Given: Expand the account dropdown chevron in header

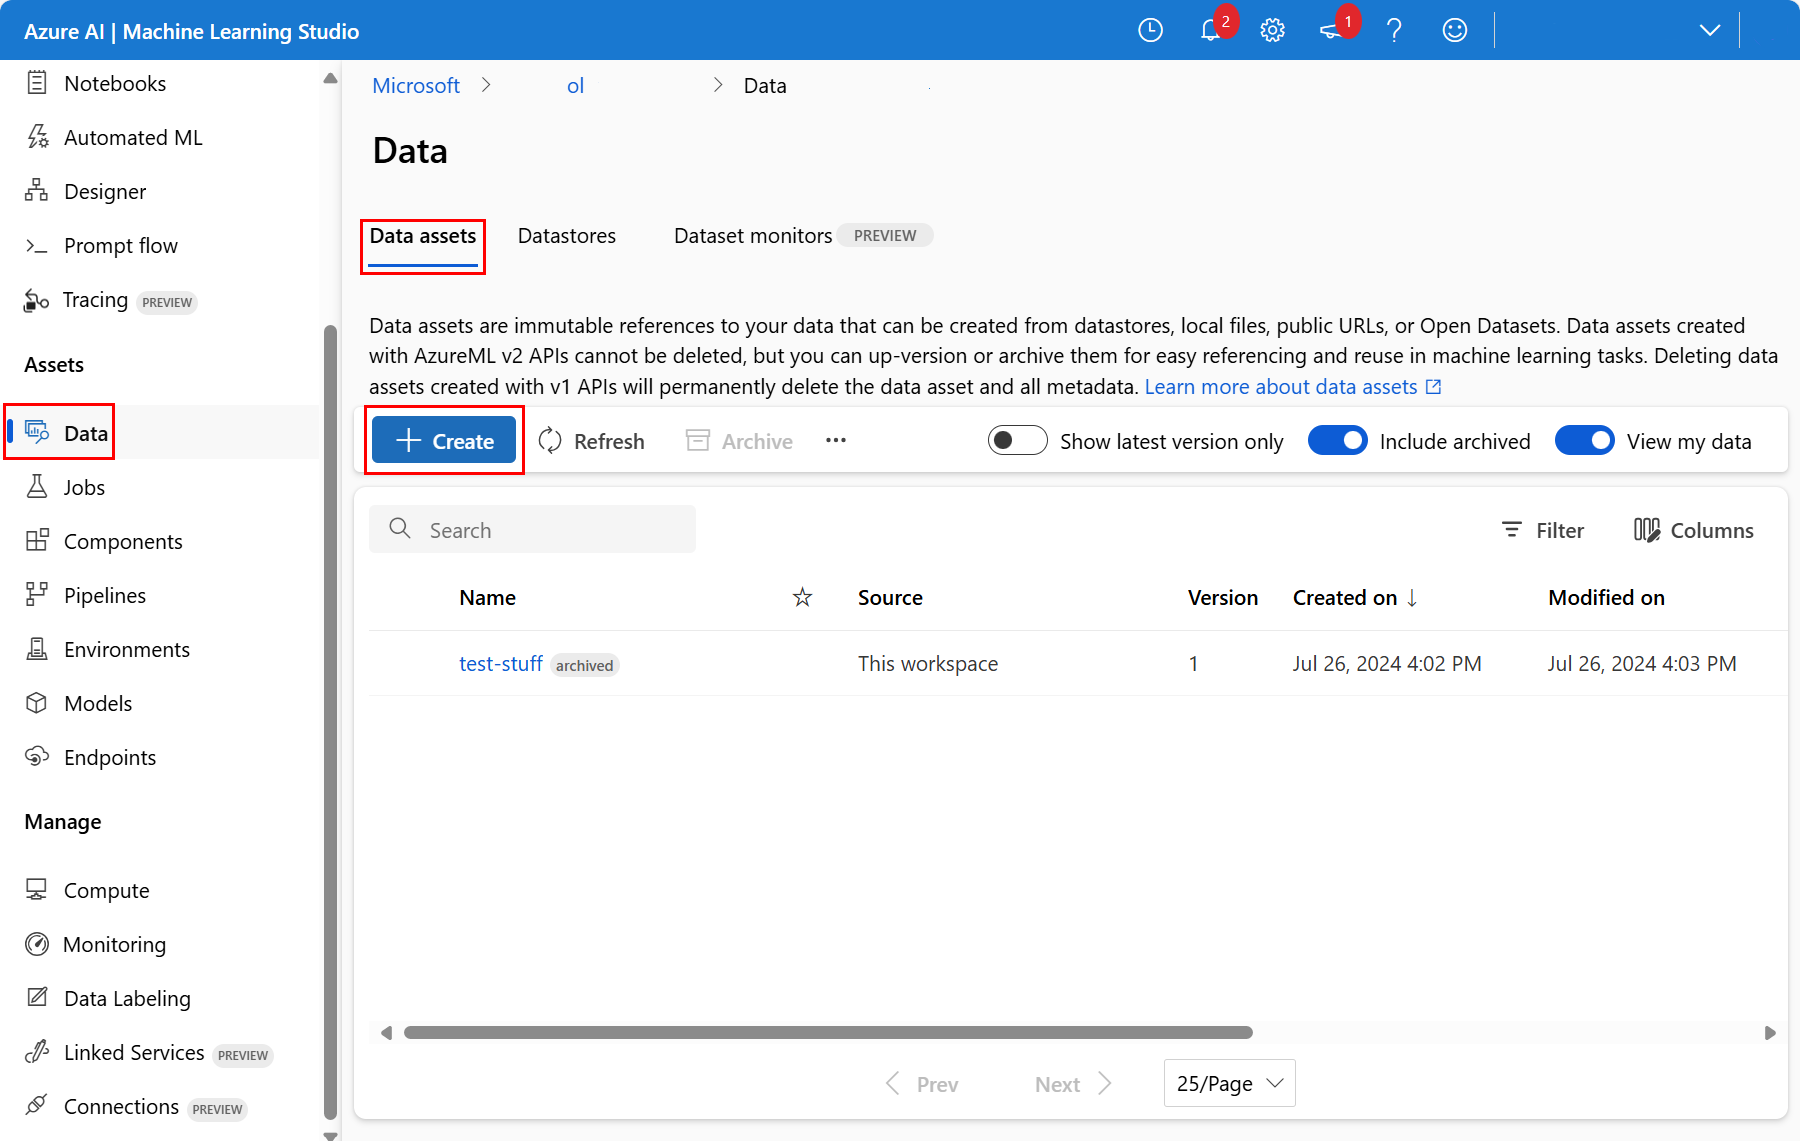Looking at the screenshot, I should click(x=1710, y=31).
